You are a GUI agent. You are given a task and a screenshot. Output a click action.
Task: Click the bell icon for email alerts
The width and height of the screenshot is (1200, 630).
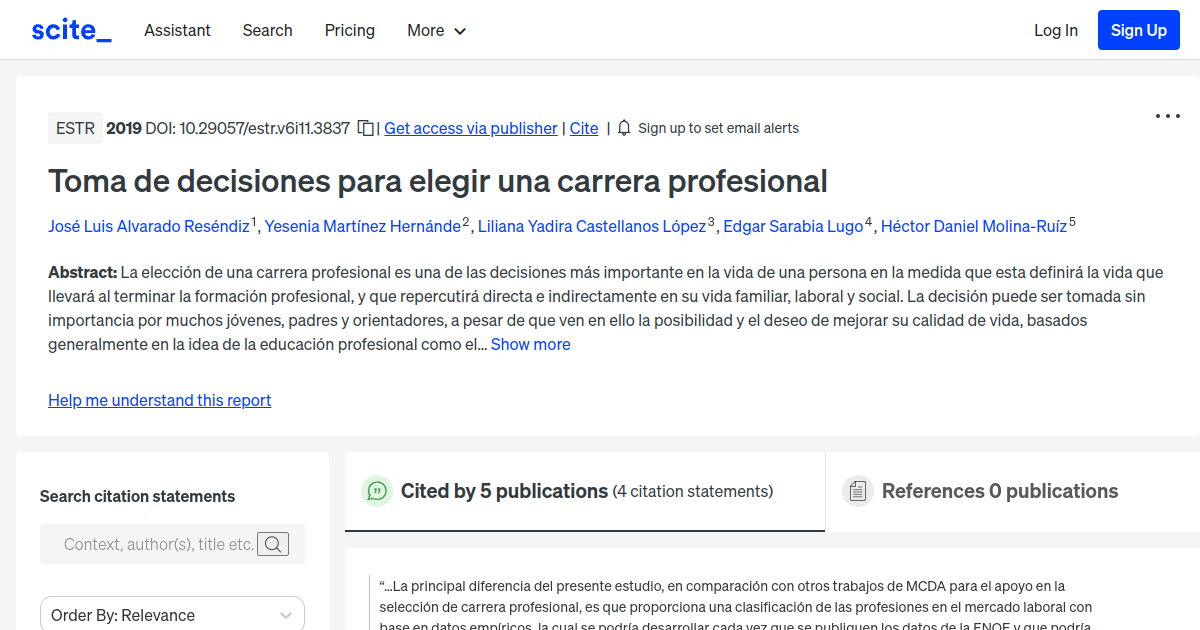tap(622, 128)
